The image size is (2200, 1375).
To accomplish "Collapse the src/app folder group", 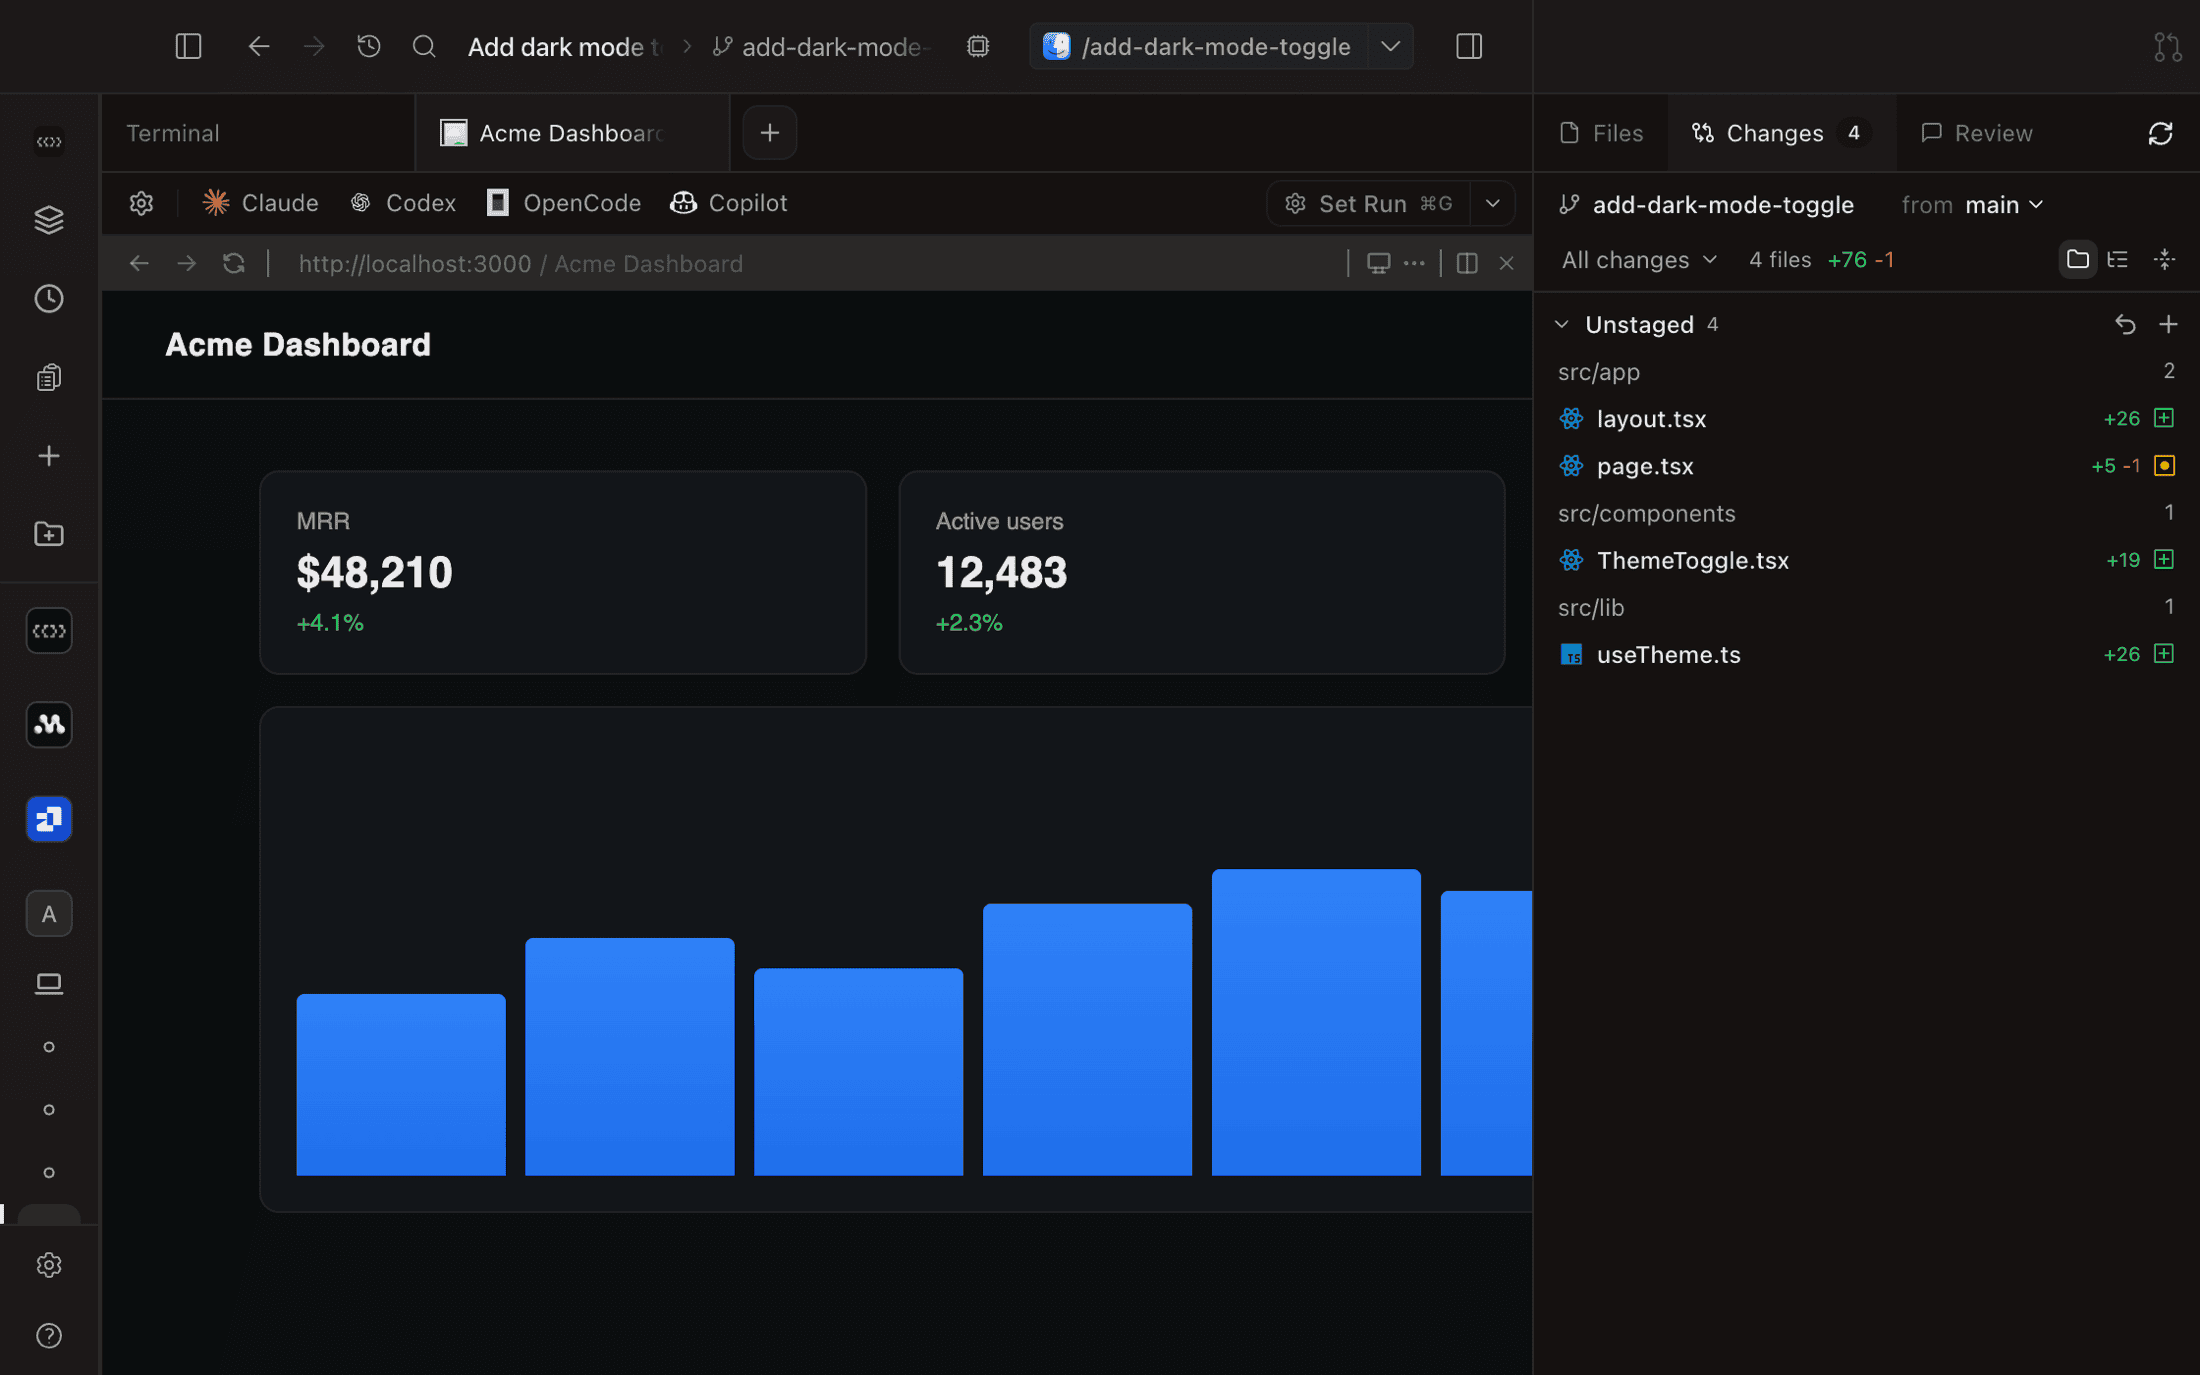I will point(1866,372).
